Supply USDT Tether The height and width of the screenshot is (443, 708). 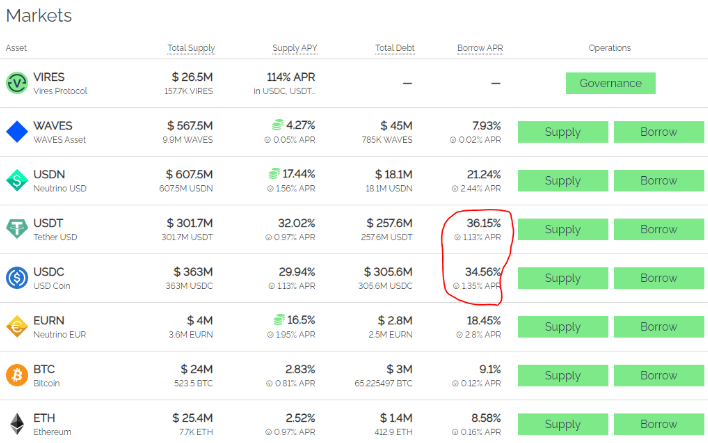[563, 229]
